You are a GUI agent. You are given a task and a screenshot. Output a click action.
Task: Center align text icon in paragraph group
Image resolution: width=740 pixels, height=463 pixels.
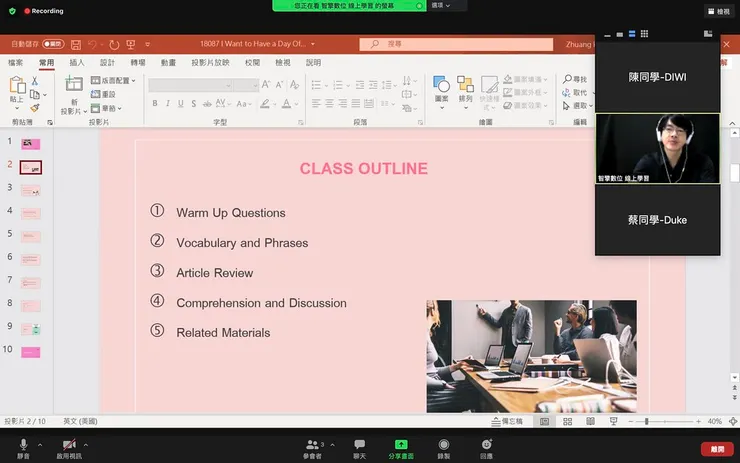(329, 103)
